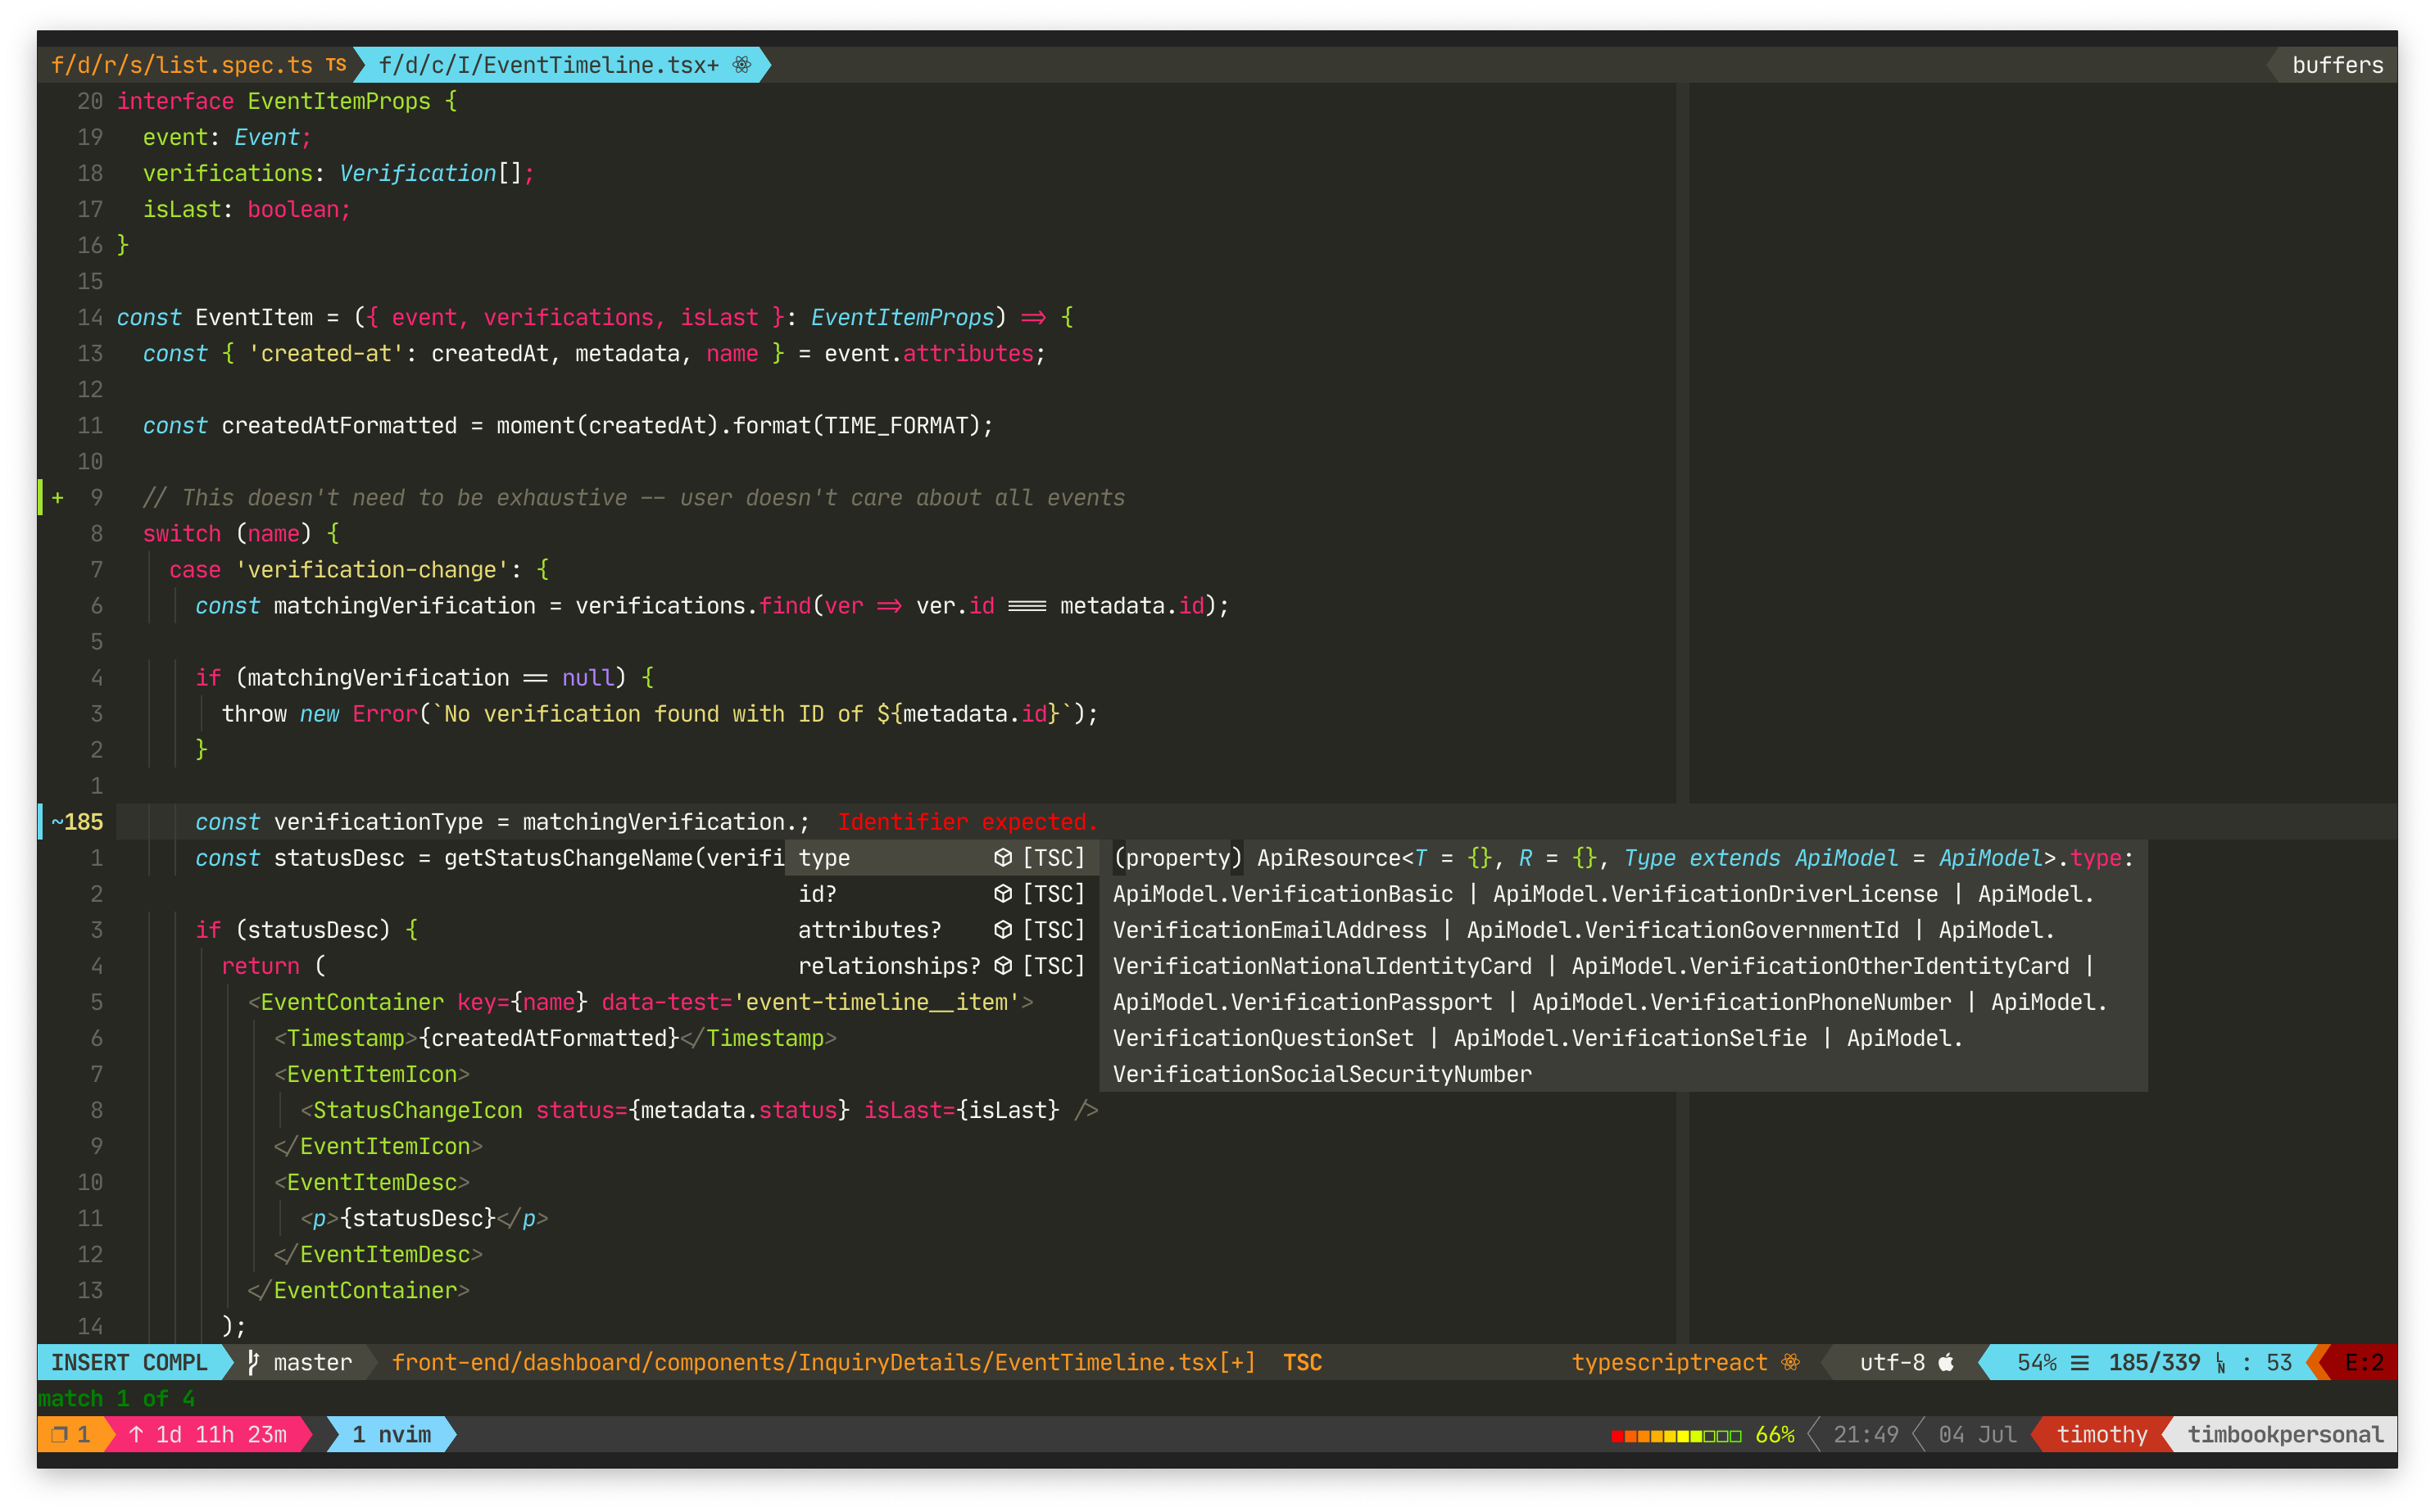Click '1 nvim' tmux window tab
This screenshot has height=1512, width=2435.
(x=391, y=1435)
